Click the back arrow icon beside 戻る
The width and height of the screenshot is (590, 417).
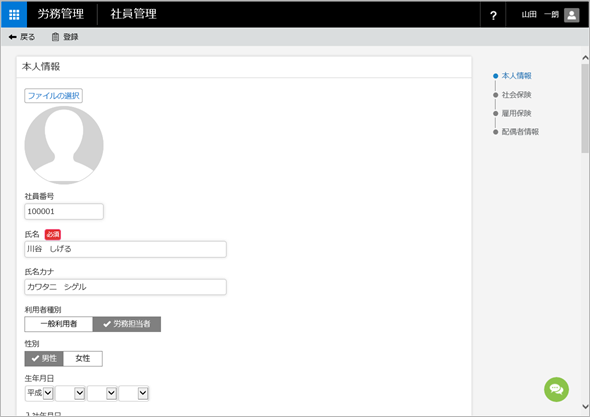tap(12, 37)
